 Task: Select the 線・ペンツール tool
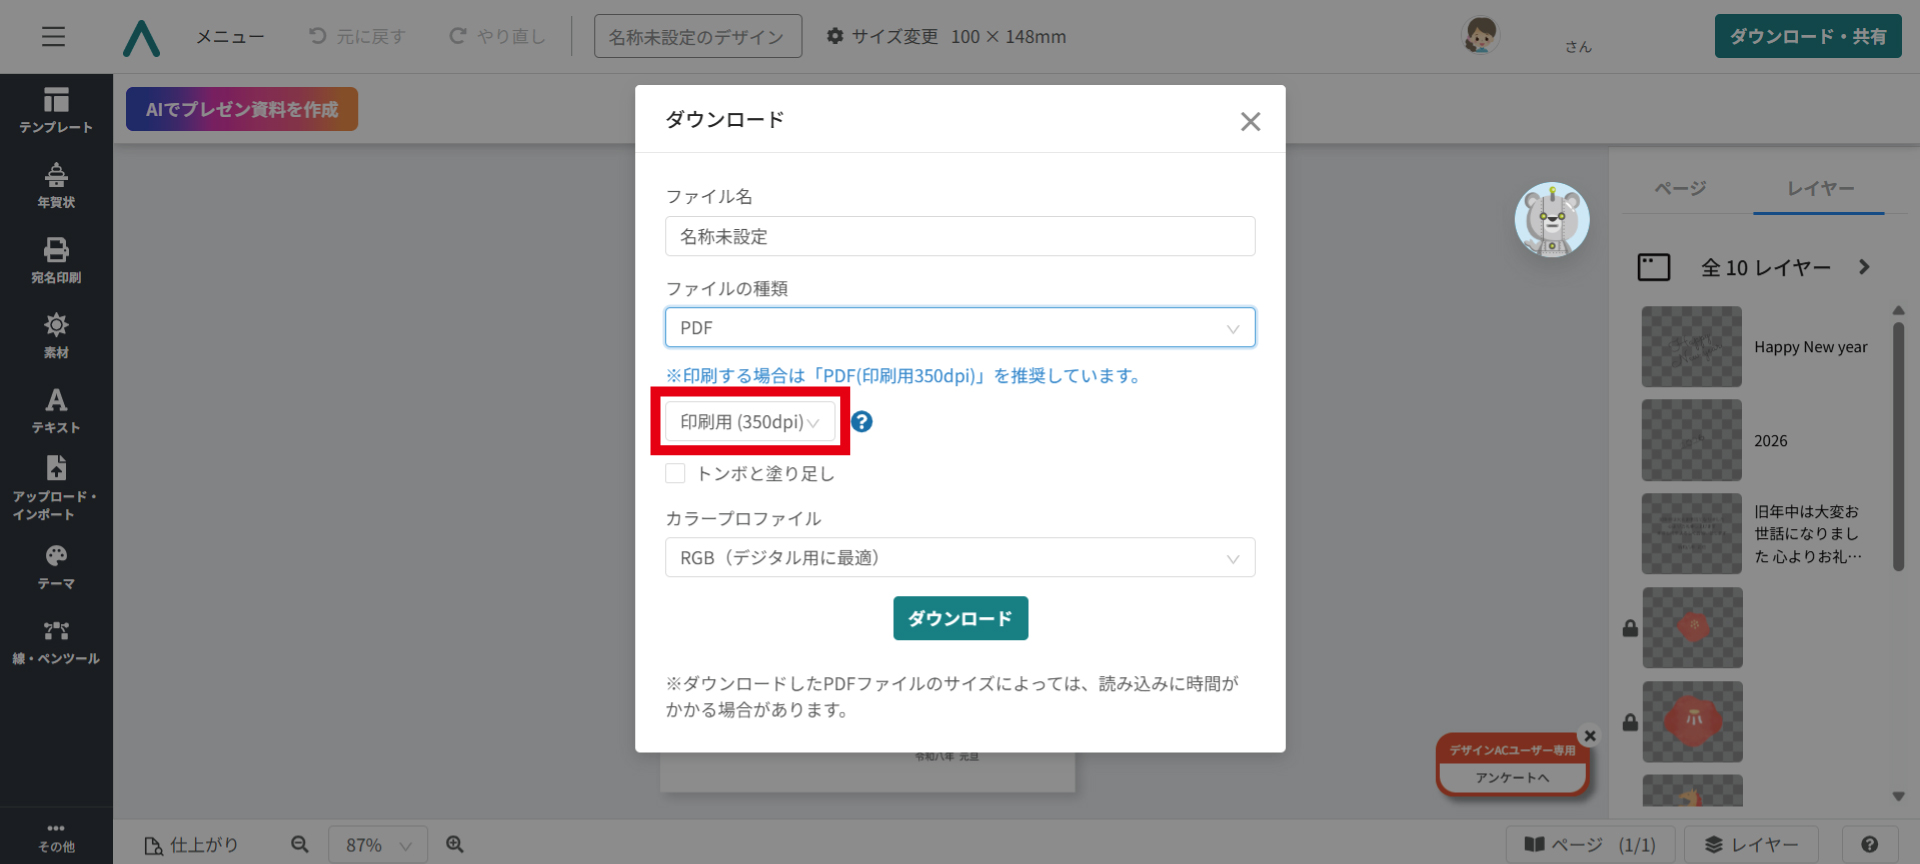pyautogui.click(x=56, y=642)
